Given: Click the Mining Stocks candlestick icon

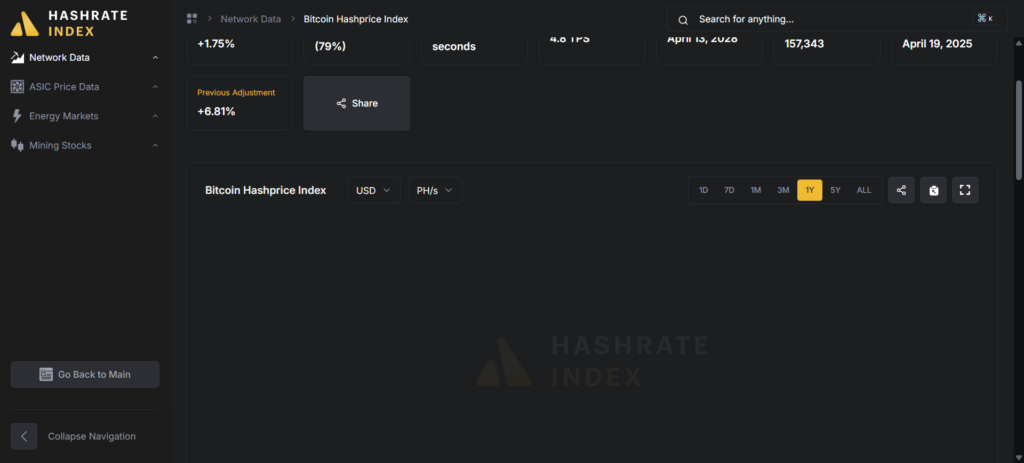Looking at the screenshot, I should 18,145.
